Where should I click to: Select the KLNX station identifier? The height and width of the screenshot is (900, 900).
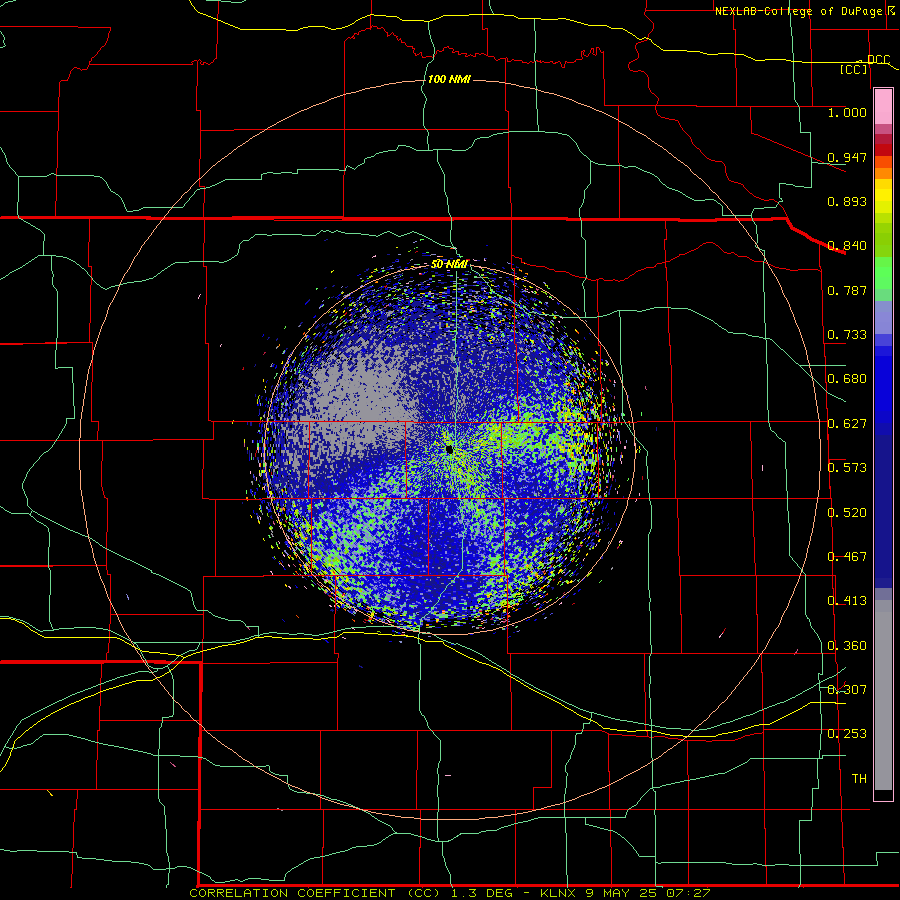[x=557, y=893]
